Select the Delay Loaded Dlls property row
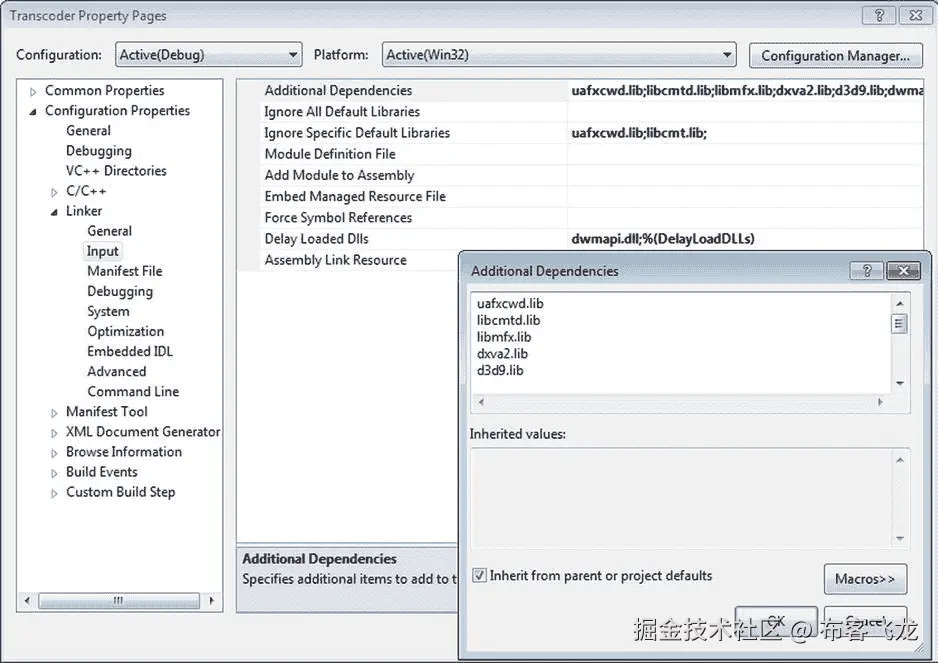Image resolution: width=938 pixels, height=663 pixels. (318, 238)
